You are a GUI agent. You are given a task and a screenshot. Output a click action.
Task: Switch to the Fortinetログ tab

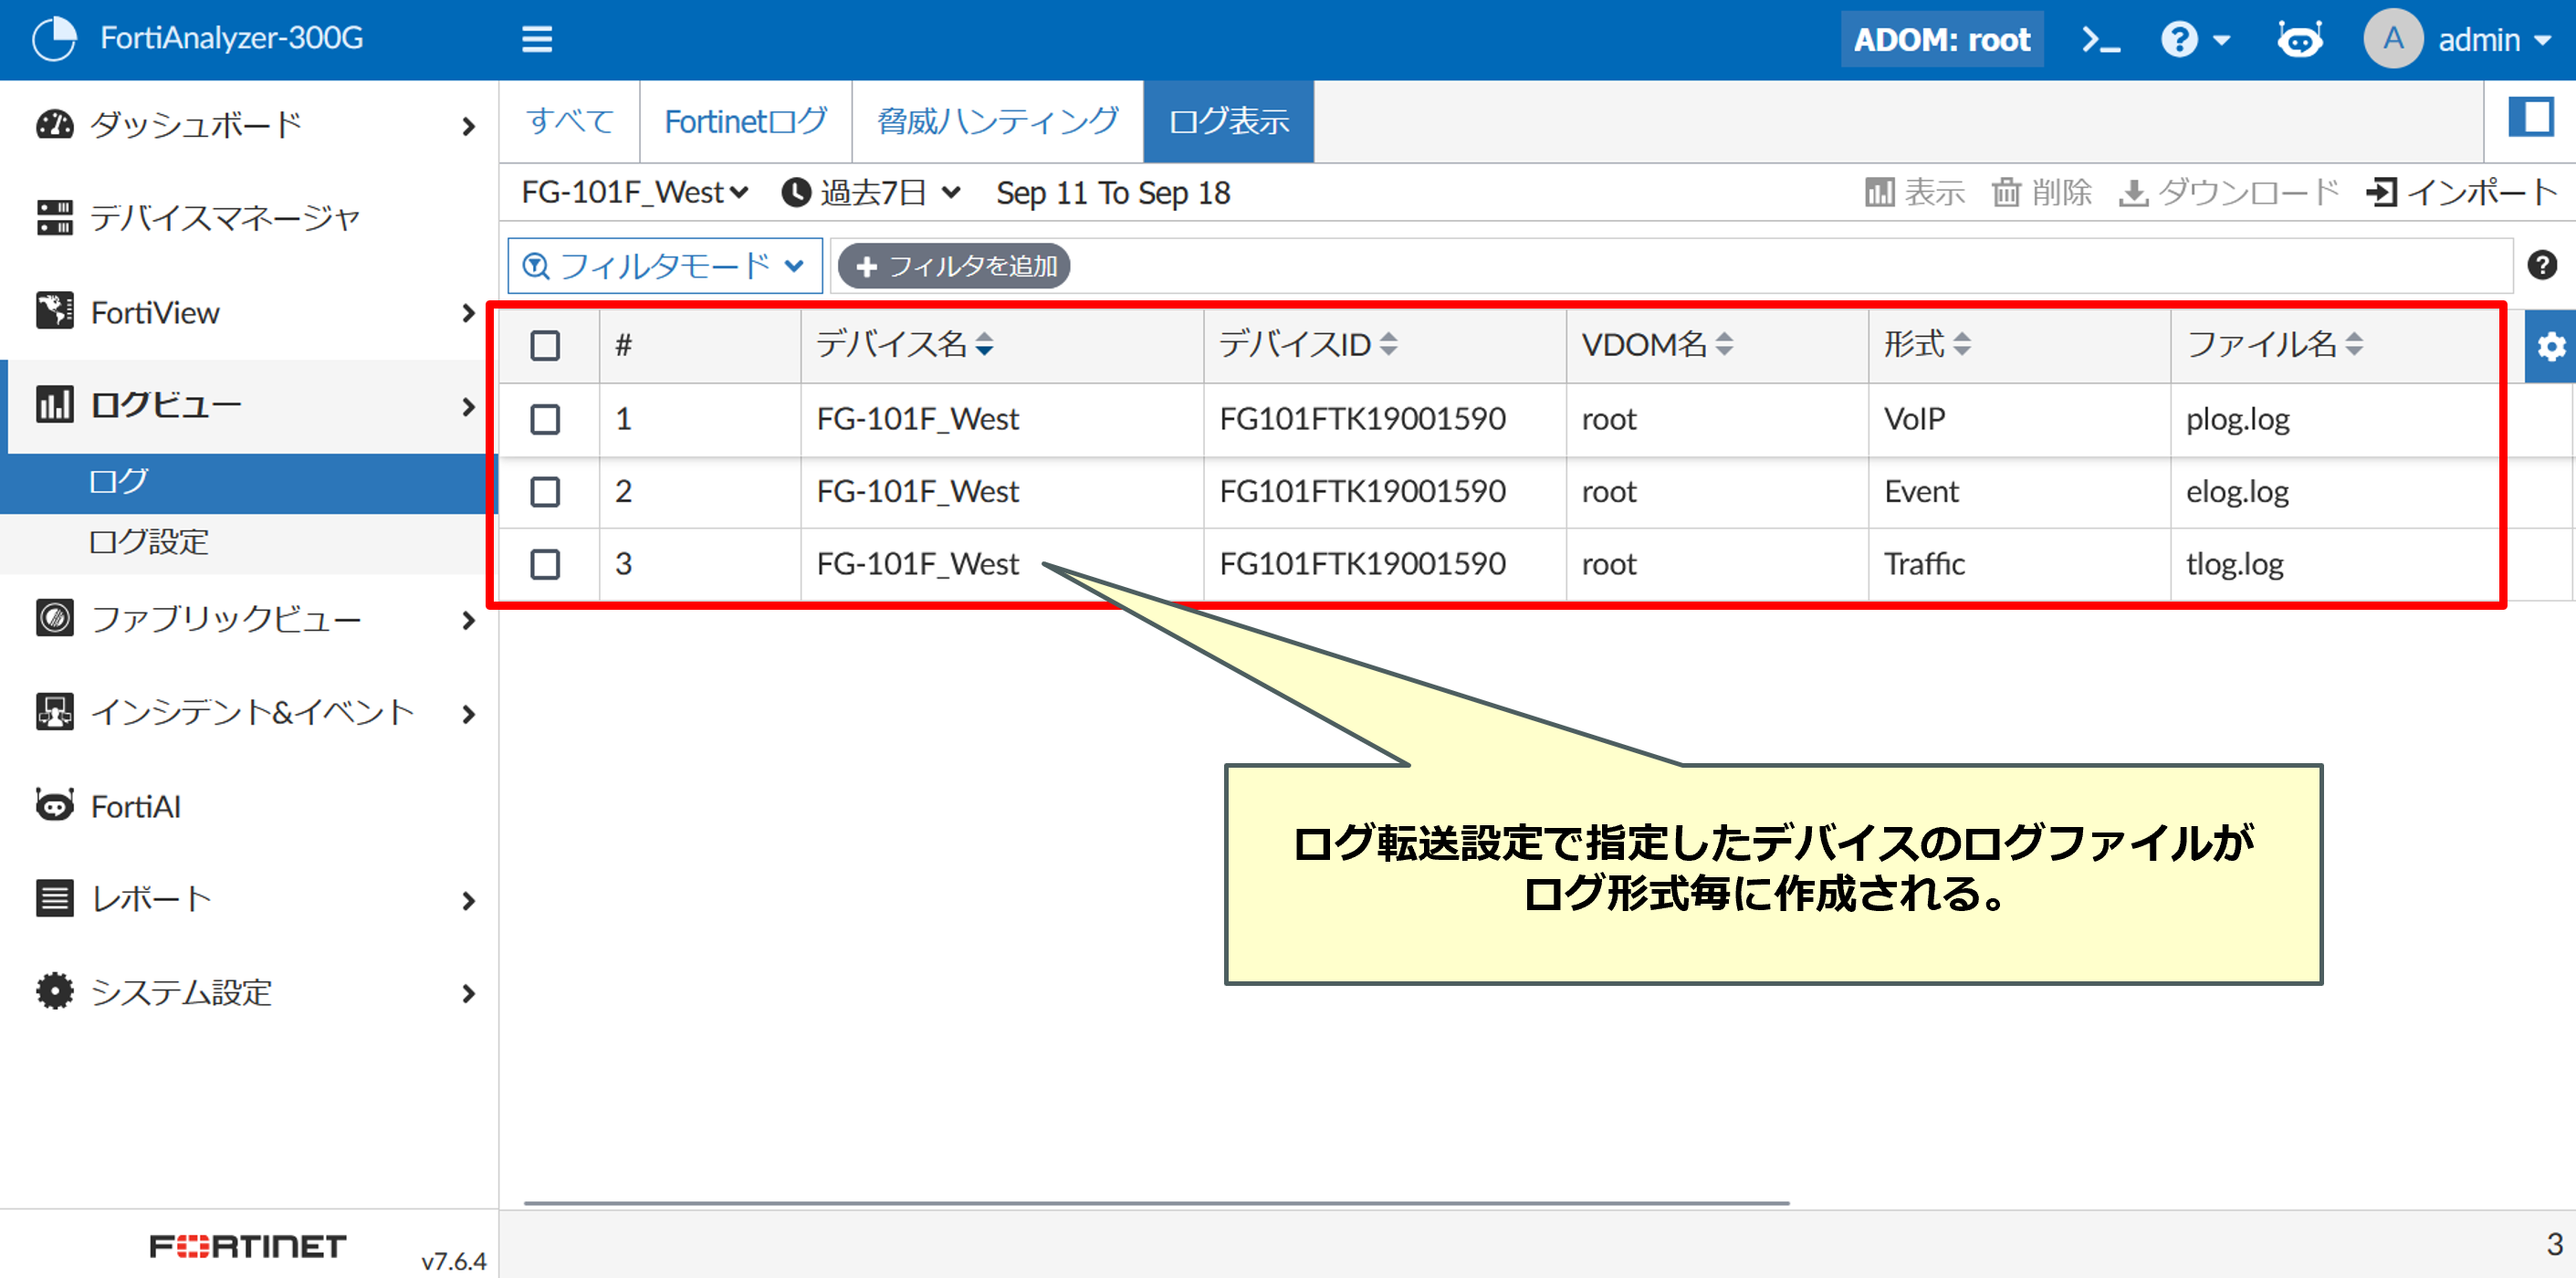pyautogui.click(x=745, y=122)
